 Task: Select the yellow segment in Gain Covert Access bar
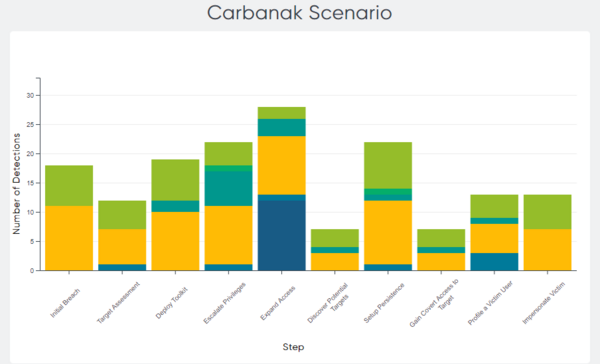pos(441,262)
